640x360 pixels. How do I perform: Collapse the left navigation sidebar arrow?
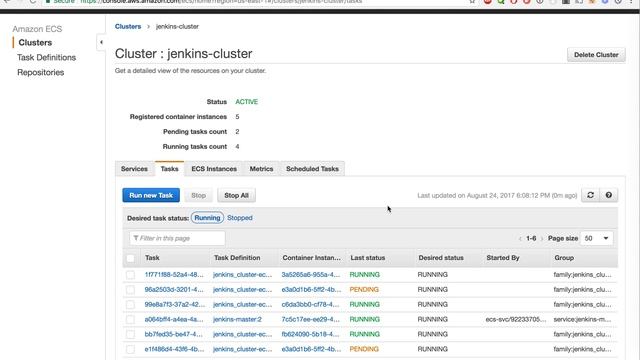coord(101,42)
